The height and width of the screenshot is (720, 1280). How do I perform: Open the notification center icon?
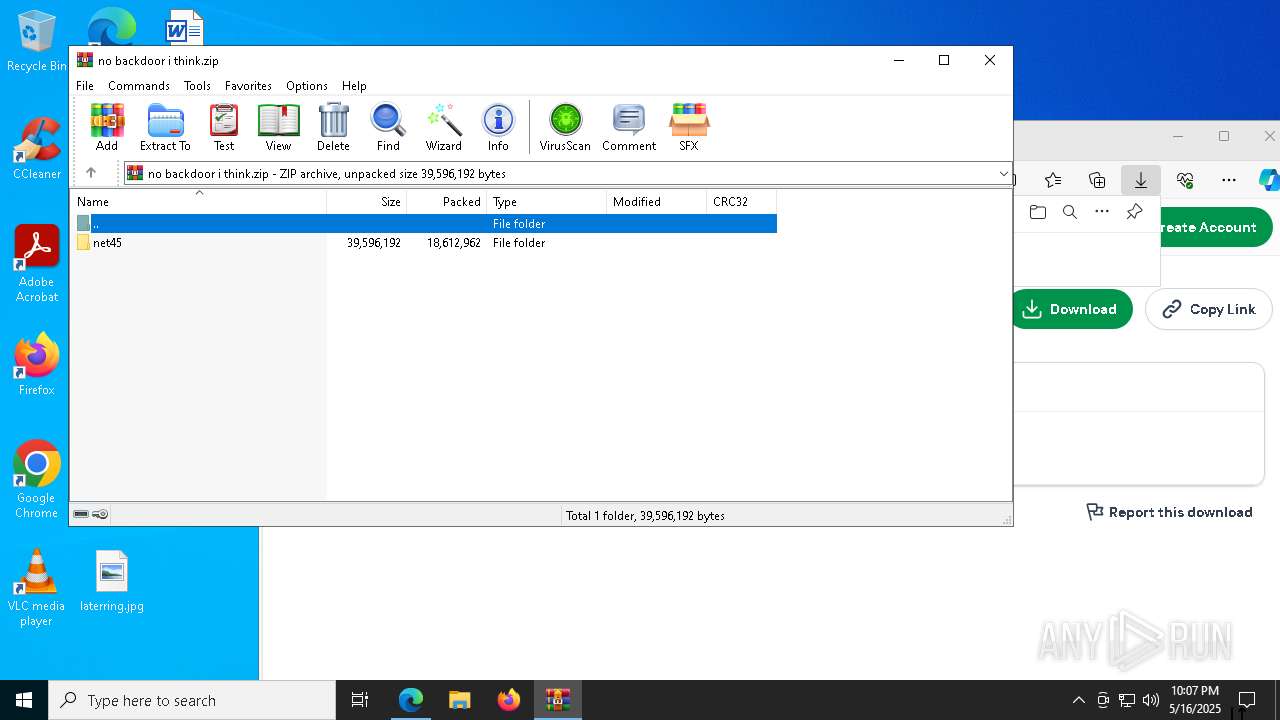1247,700
